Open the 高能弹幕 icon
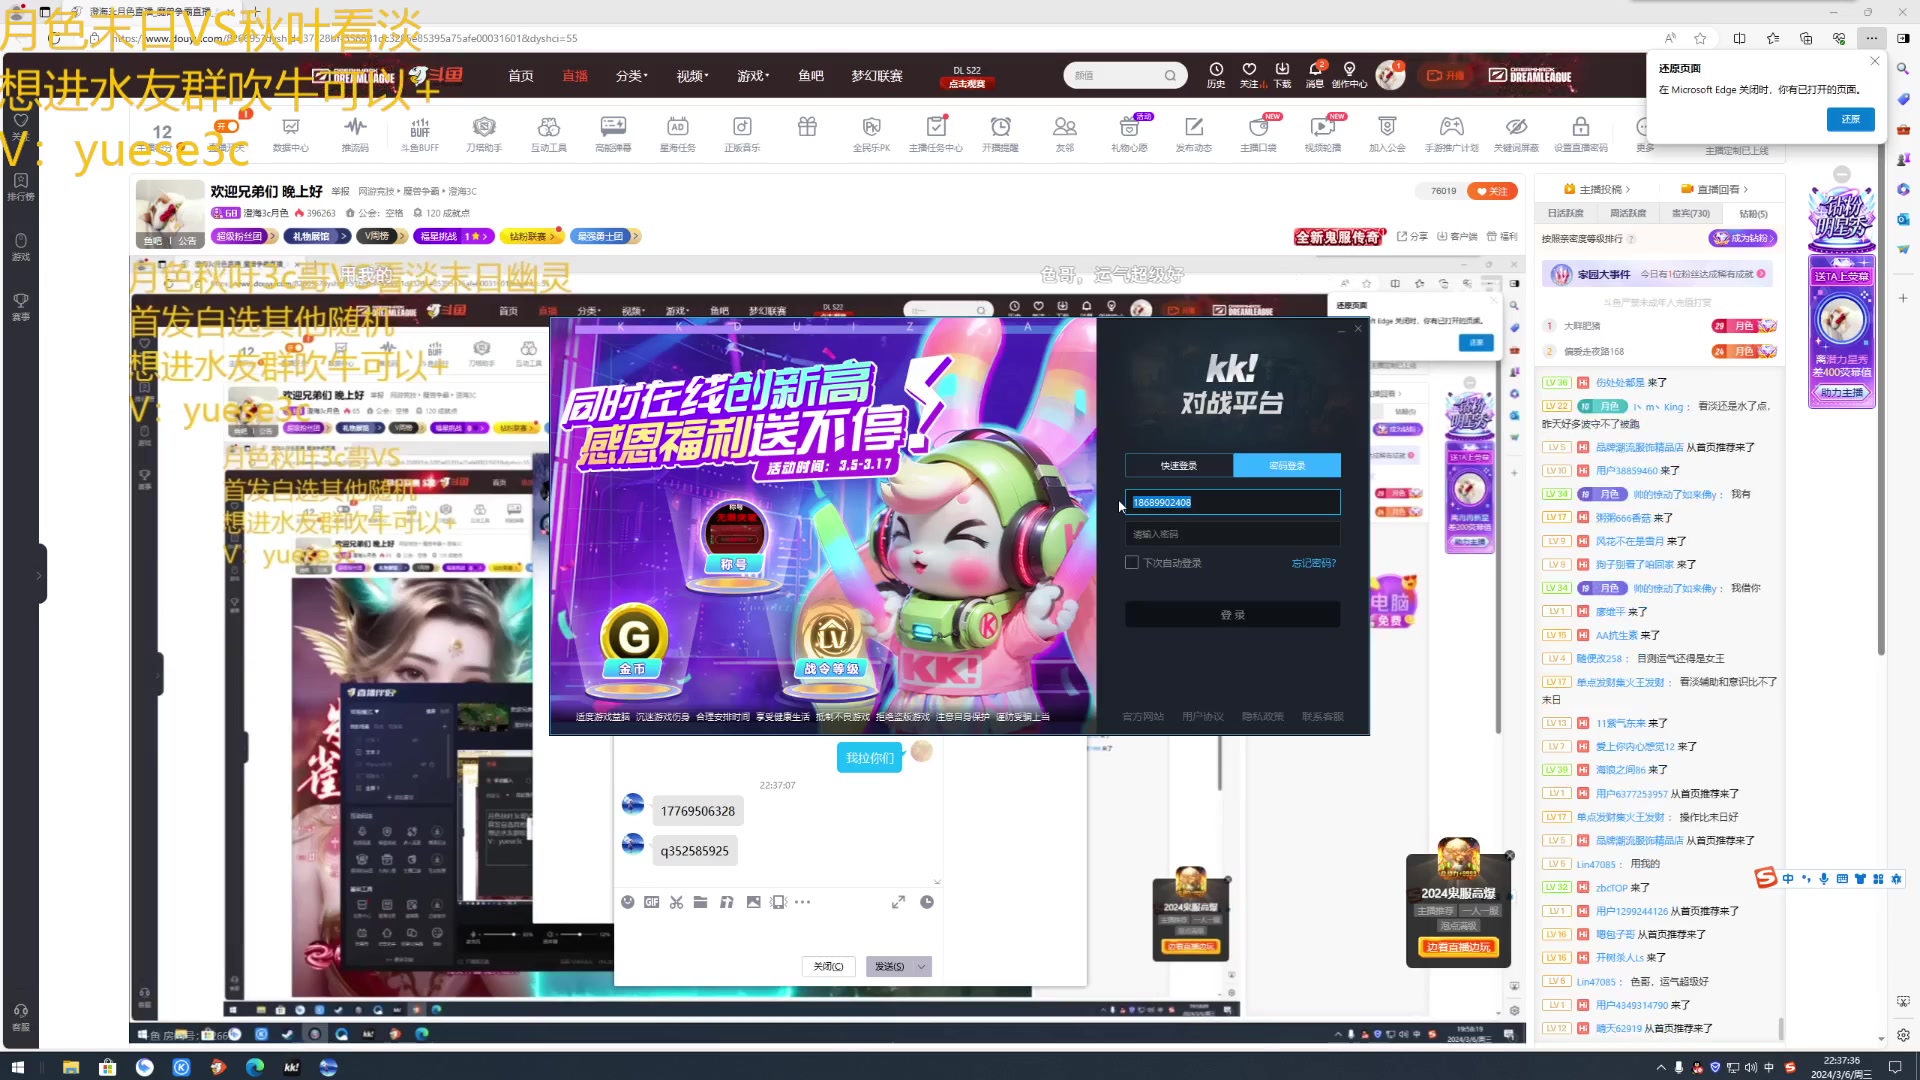The width and height of the screenshot is (1920, 1080). (x=613, y=134)
